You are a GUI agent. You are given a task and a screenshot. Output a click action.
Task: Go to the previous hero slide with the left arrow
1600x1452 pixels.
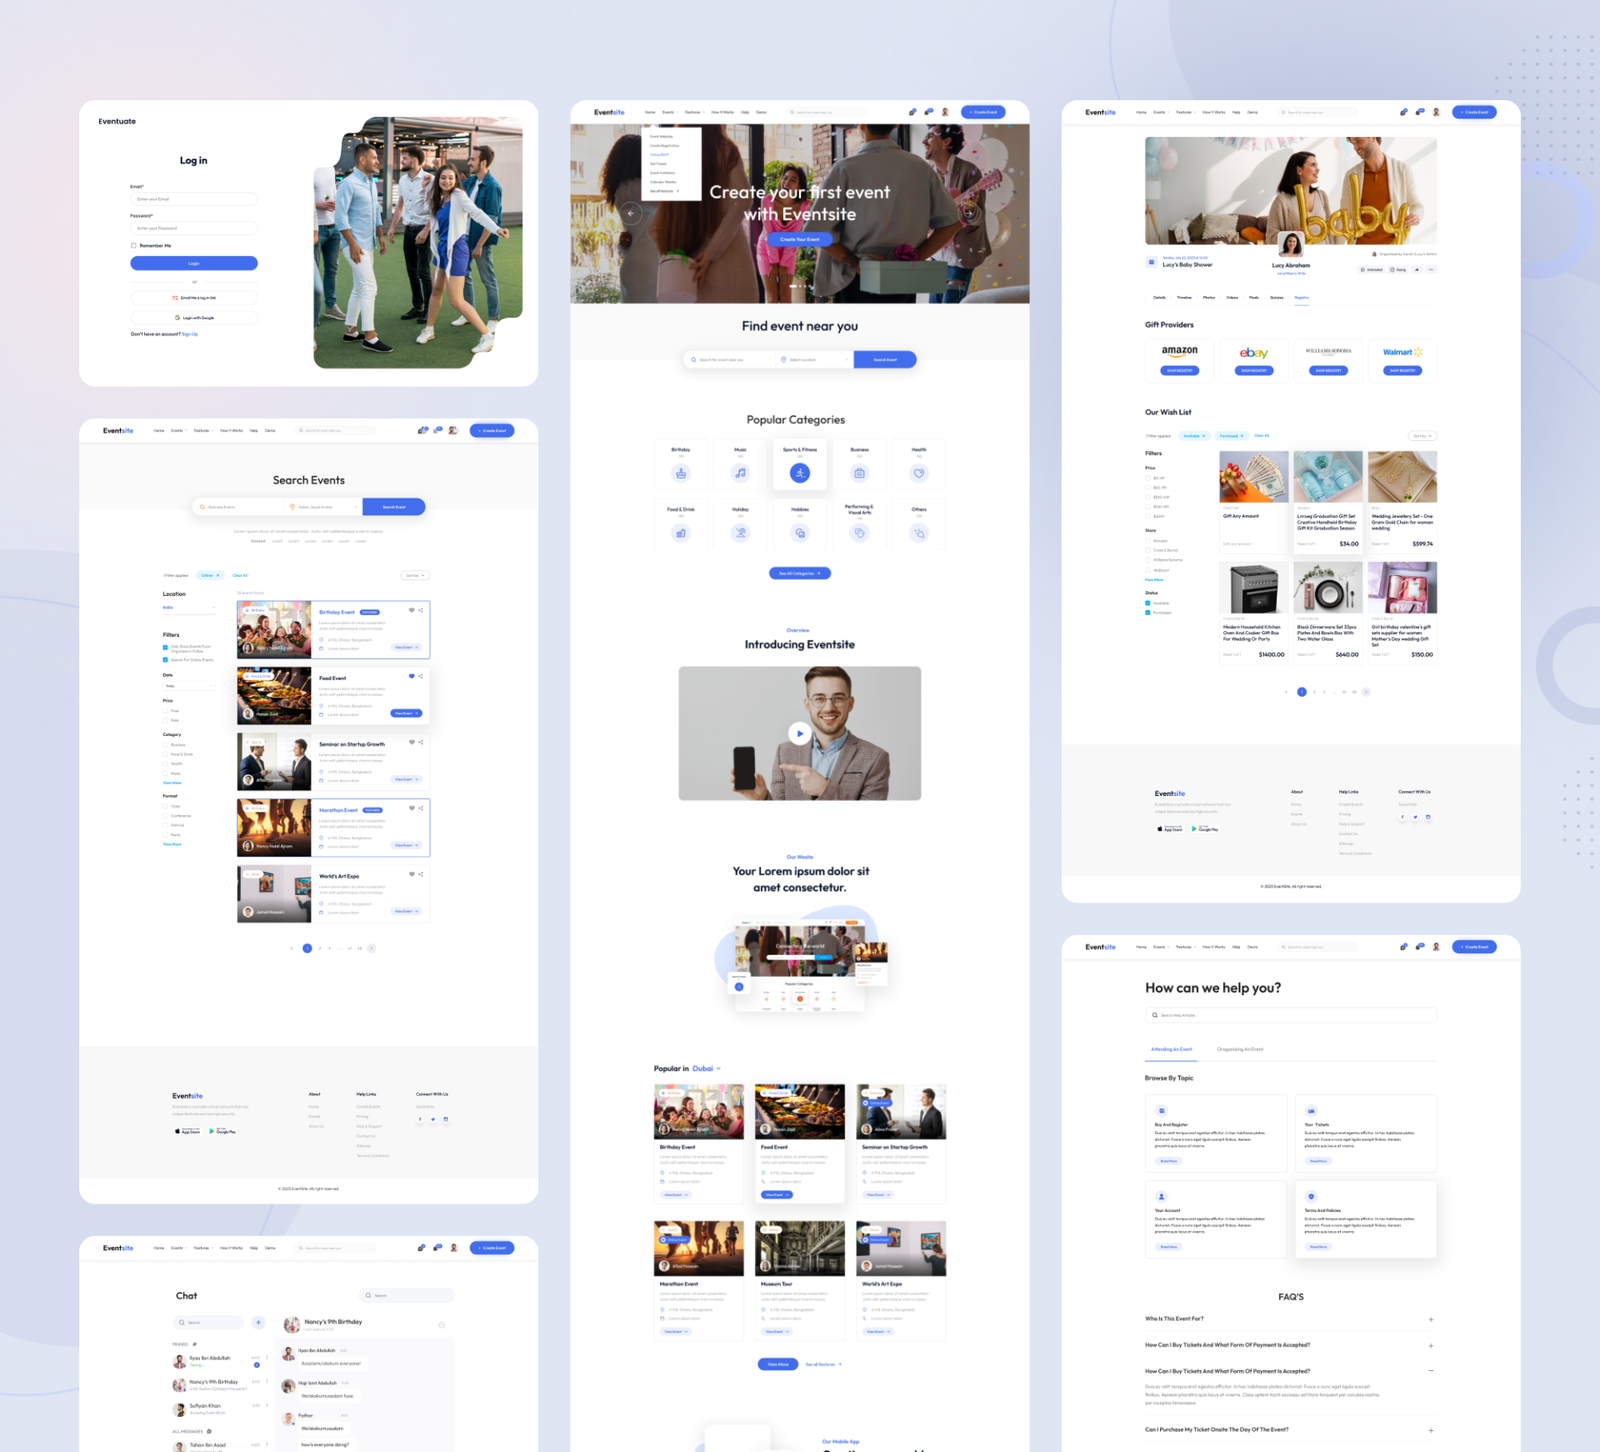pos(630,213)
